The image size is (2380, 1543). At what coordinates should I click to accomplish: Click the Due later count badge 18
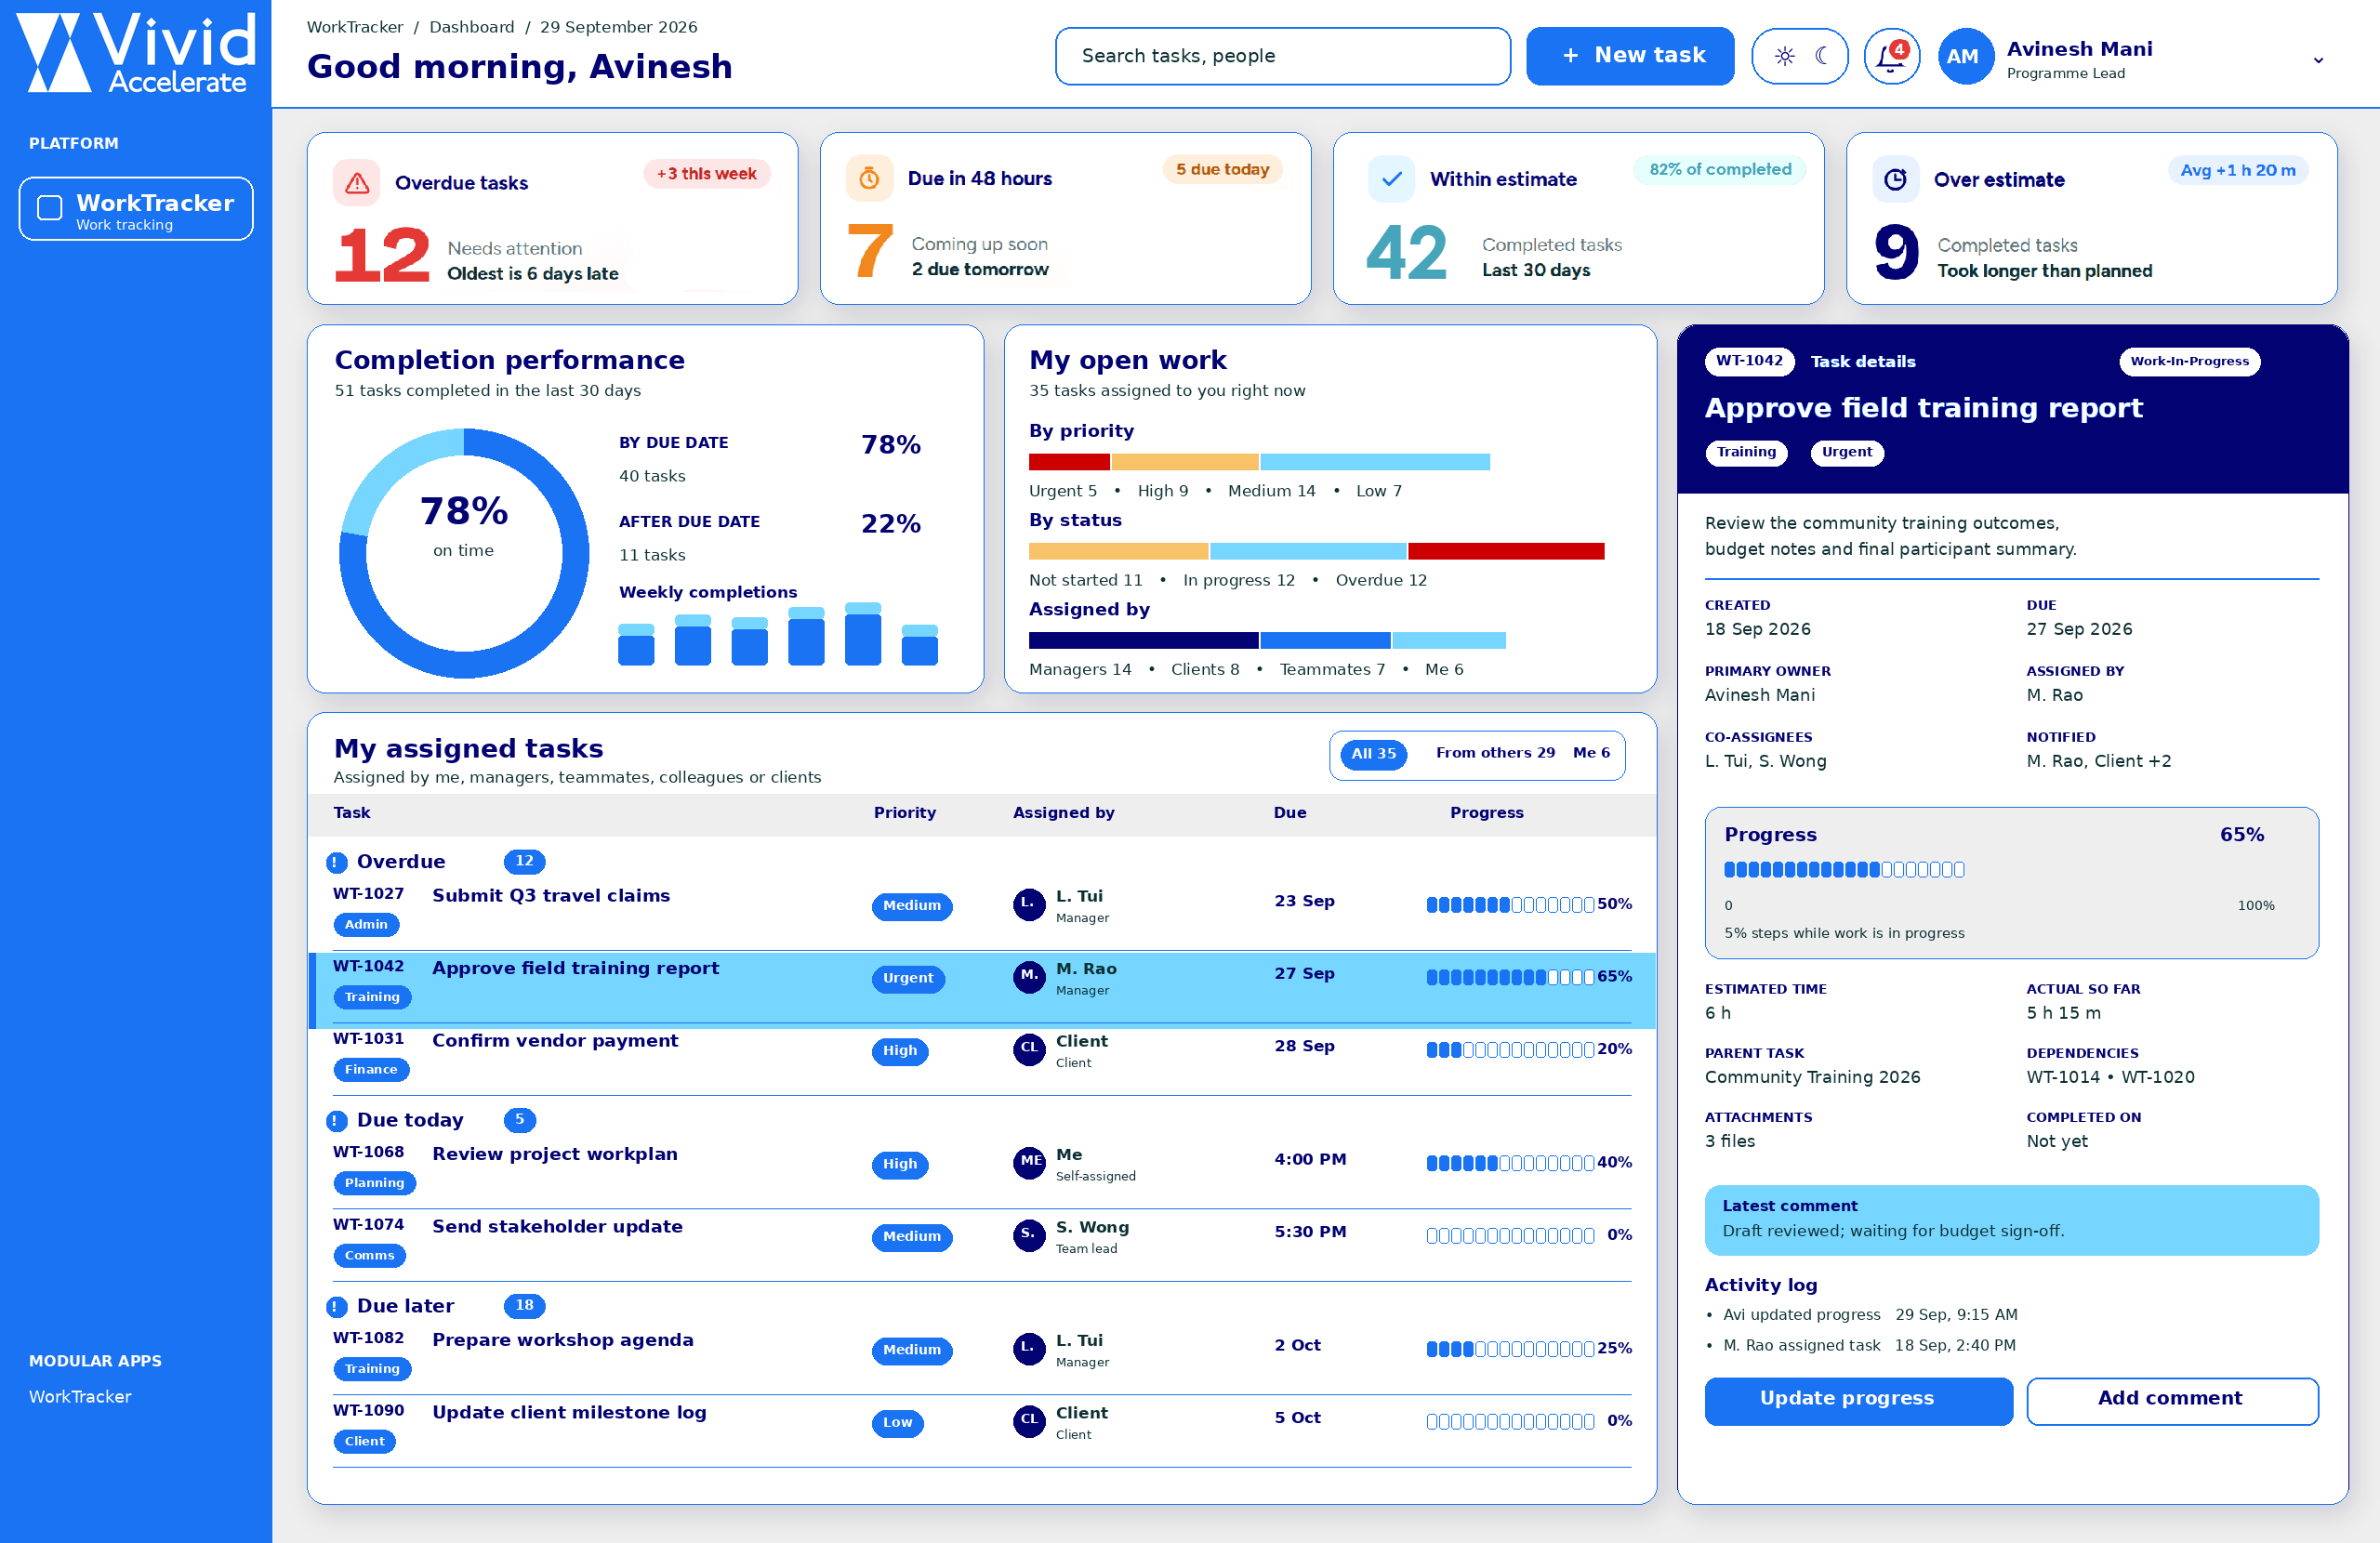click(524, 1305)
